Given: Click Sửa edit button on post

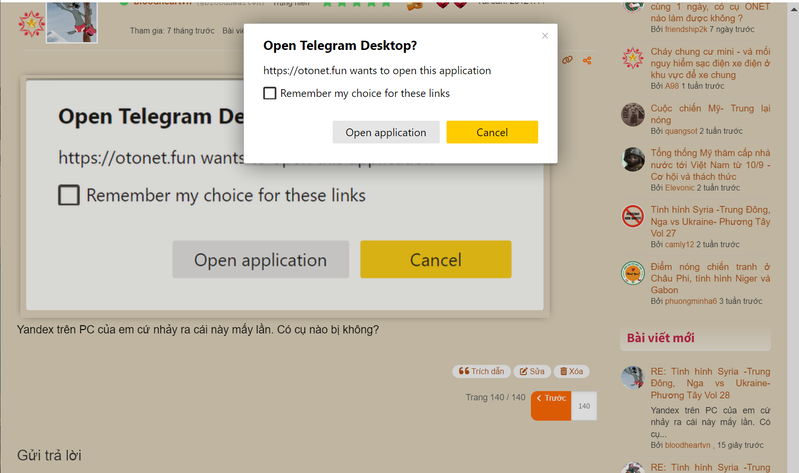Looking at the screenshot, I should (x=531, y=371).
